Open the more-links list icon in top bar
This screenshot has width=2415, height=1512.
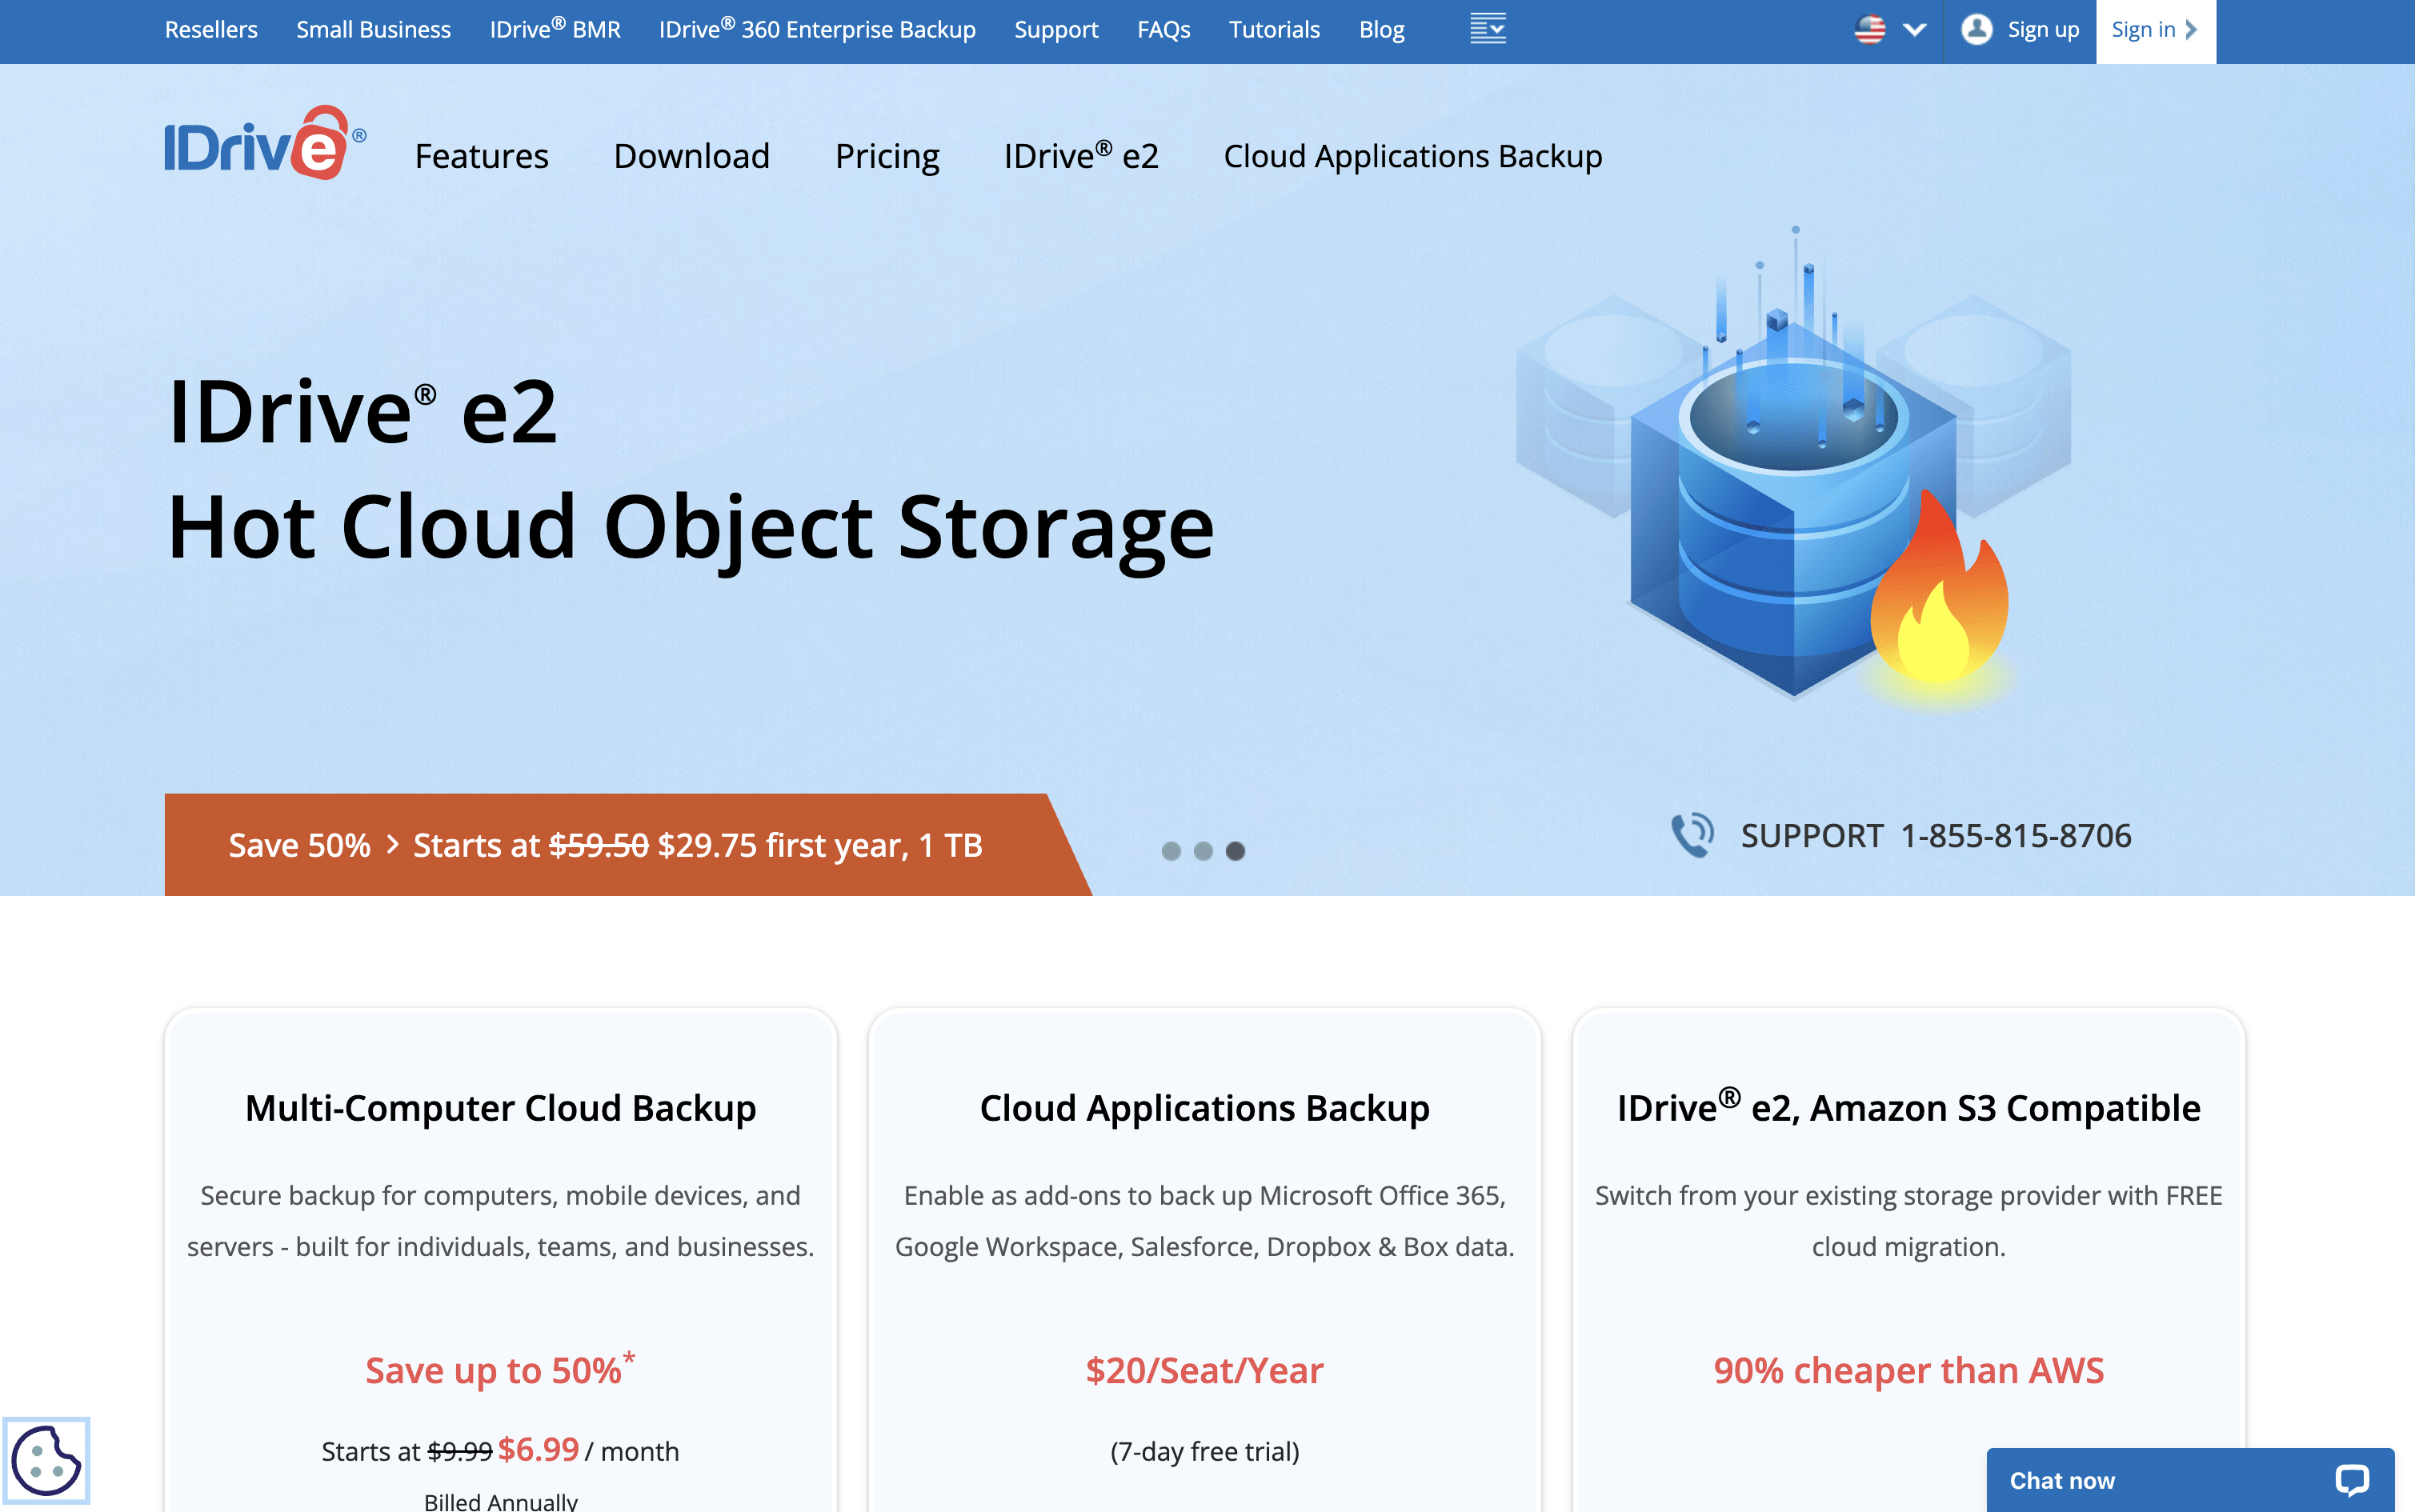1487,29
